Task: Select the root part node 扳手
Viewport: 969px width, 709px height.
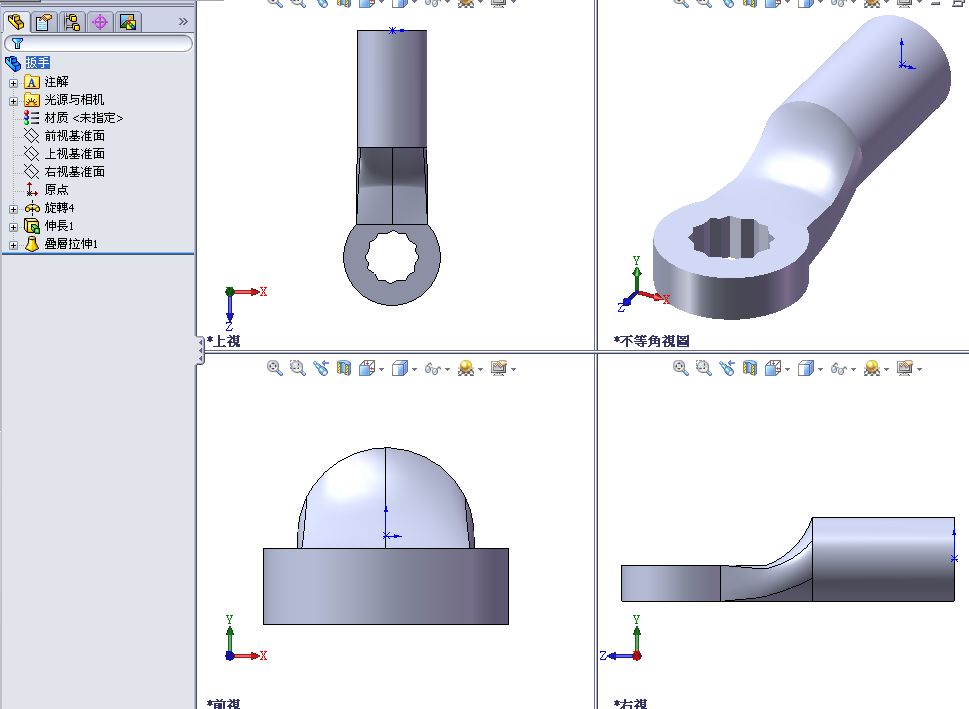Action: [37, 63]
